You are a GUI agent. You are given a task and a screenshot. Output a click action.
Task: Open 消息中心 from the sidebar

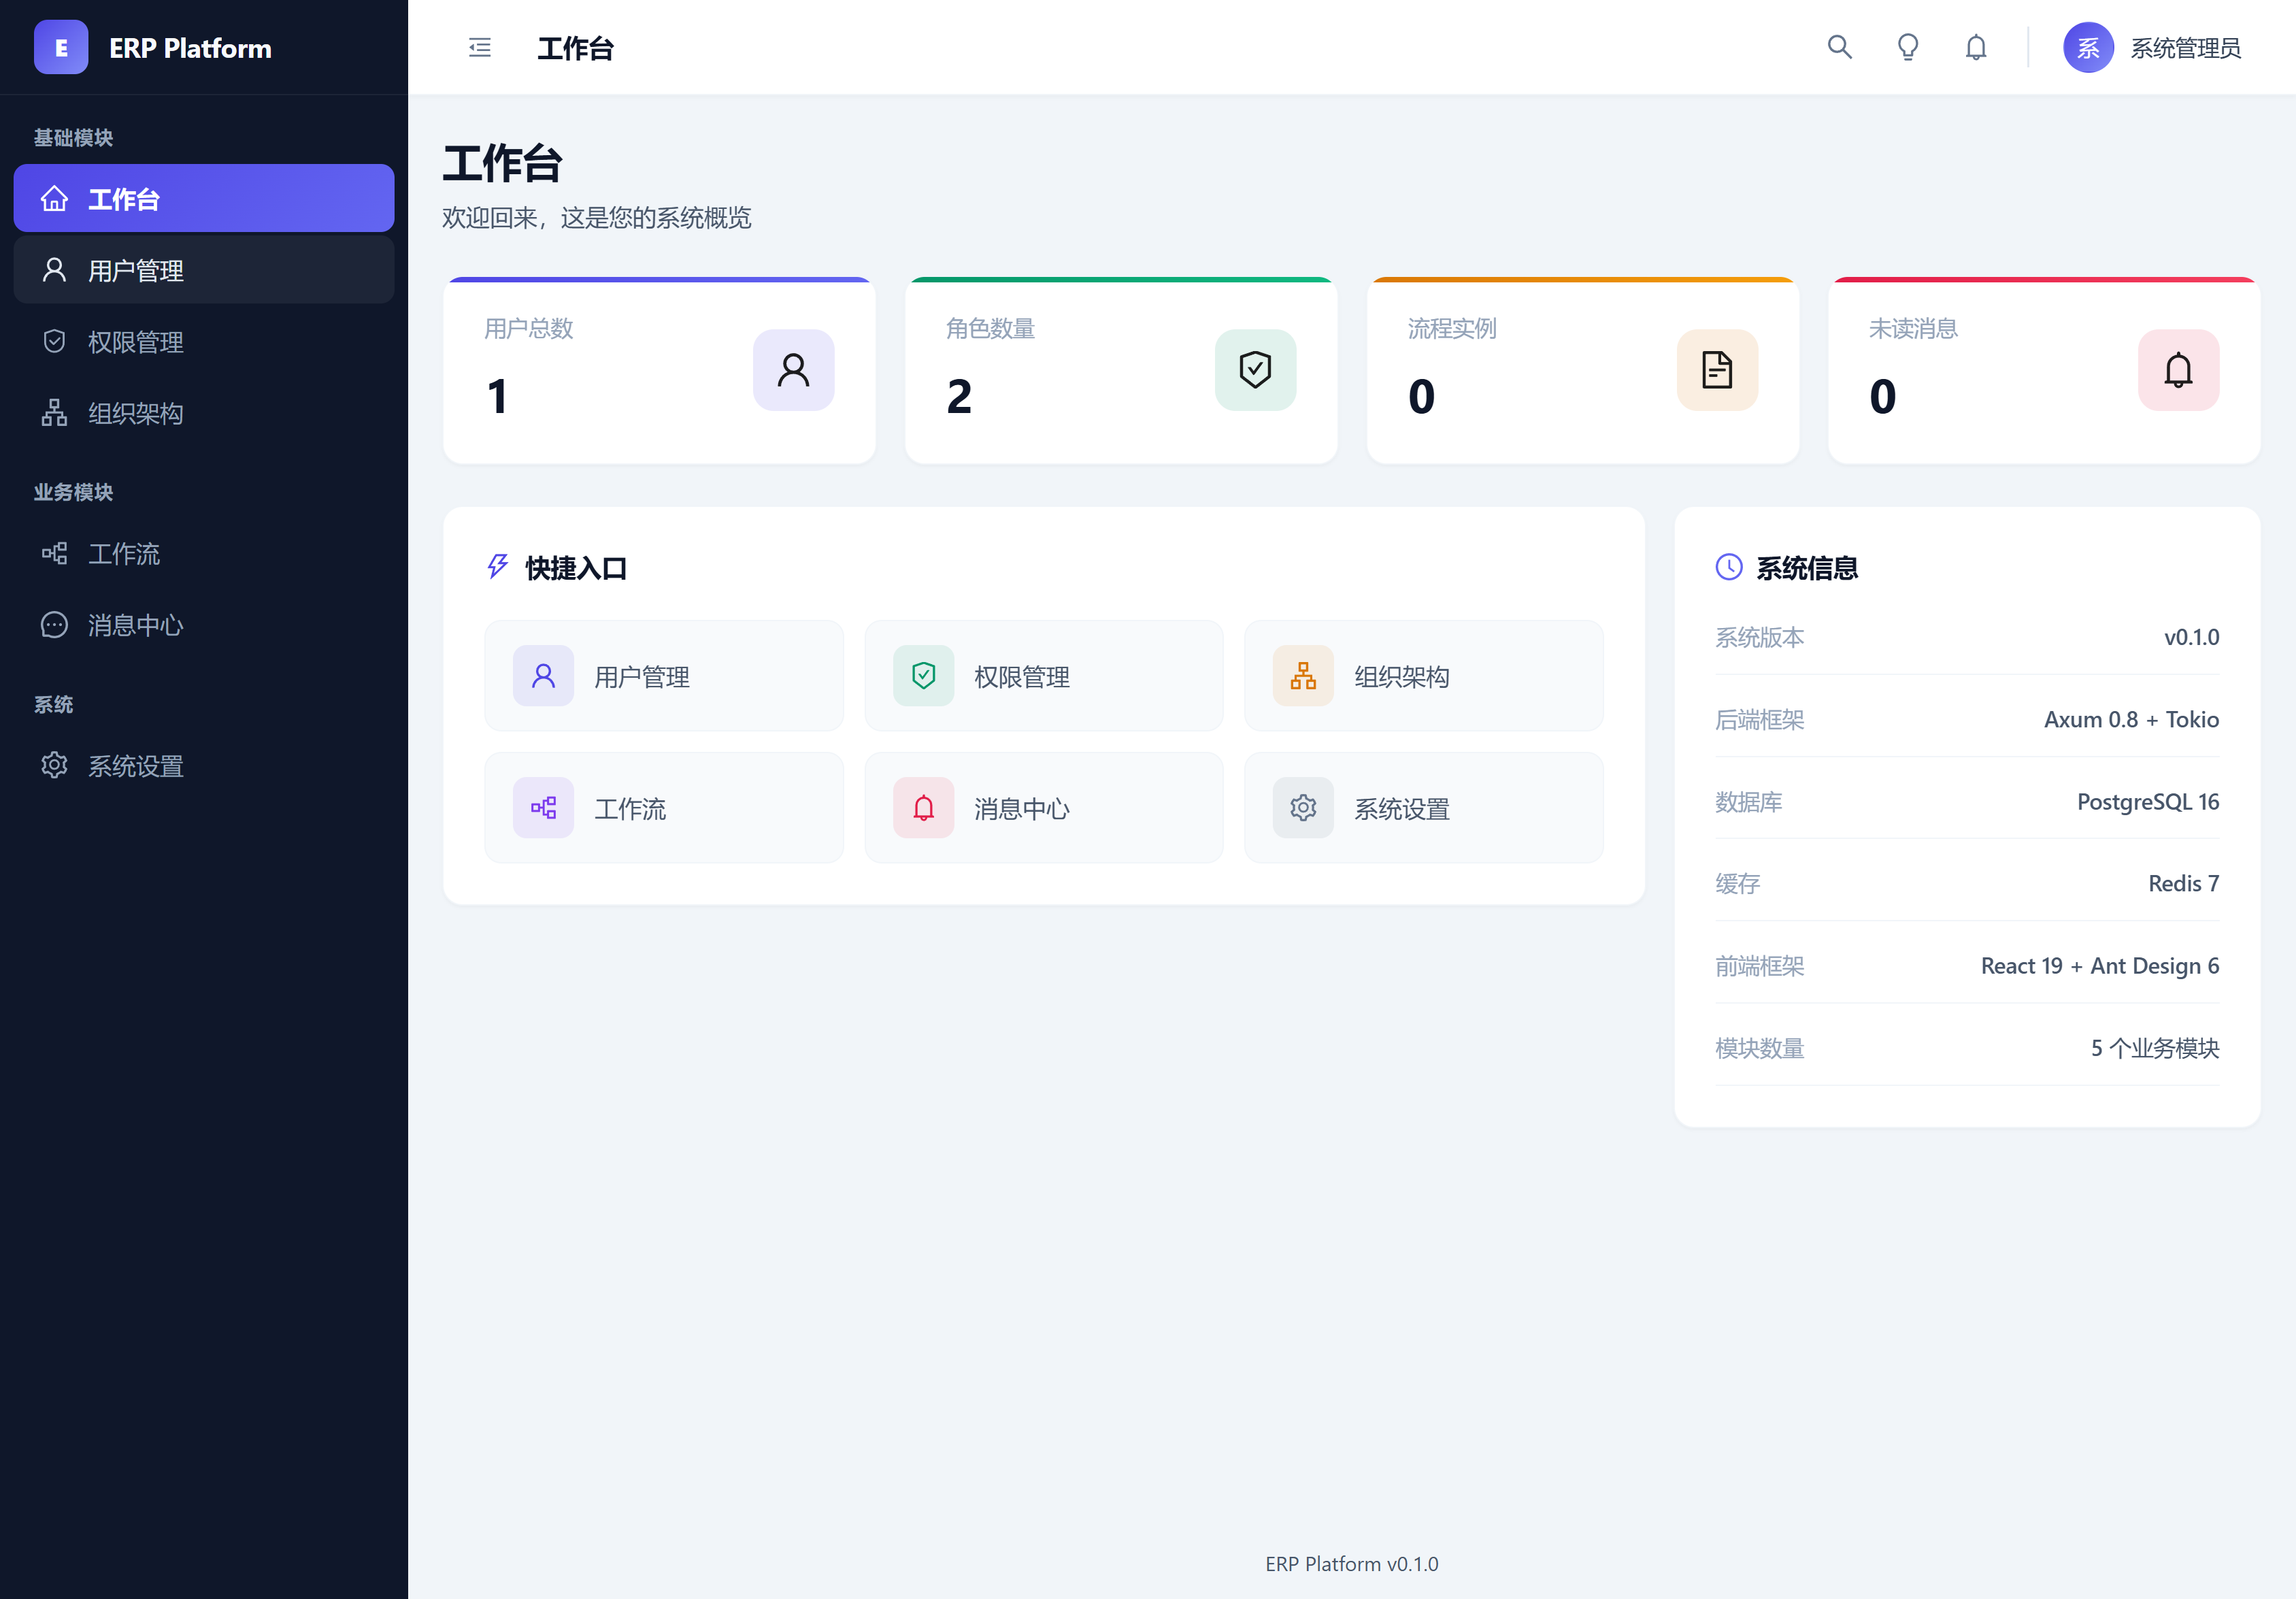(204, 625)
